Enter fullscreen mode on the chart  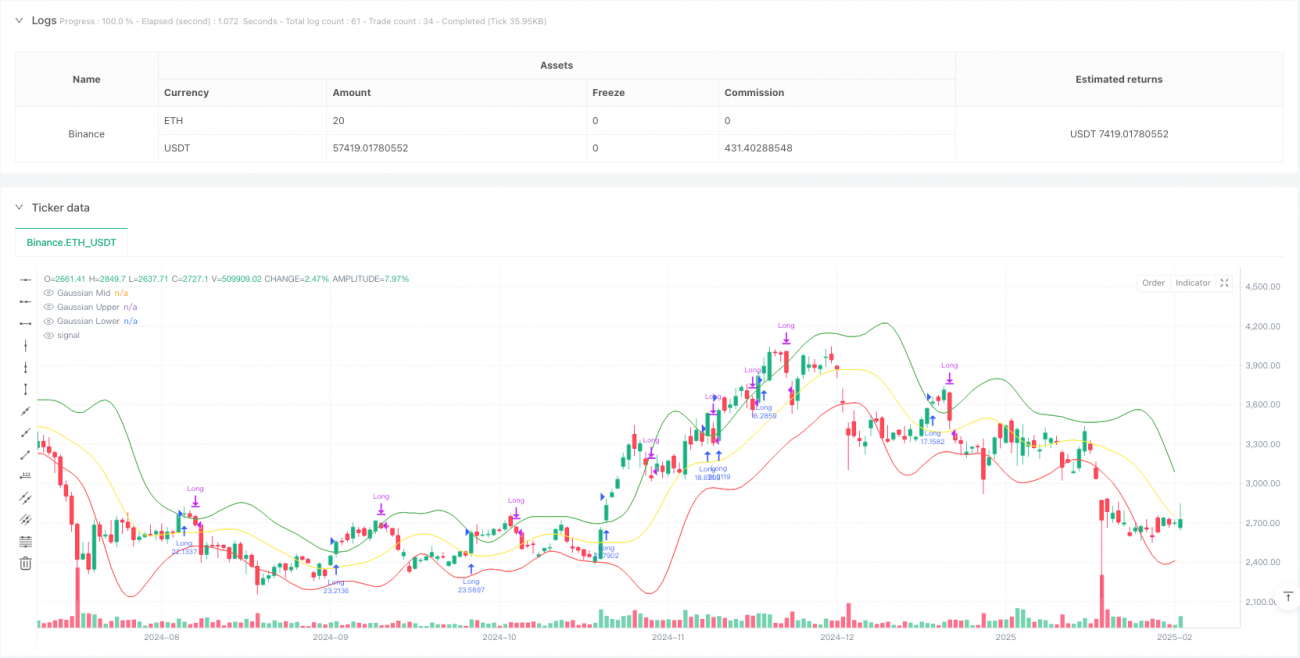click(x=1224, y=282)
